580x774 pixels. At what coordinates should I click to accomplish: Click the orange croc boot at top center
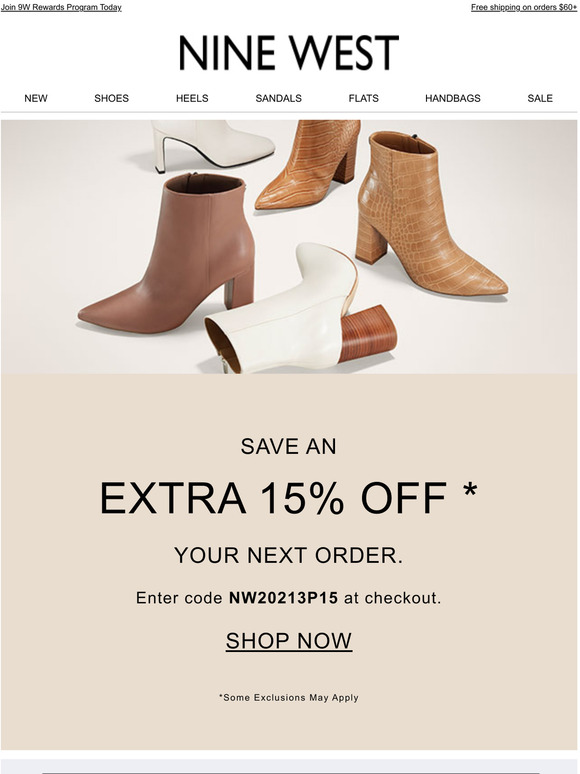pos(309,164)
